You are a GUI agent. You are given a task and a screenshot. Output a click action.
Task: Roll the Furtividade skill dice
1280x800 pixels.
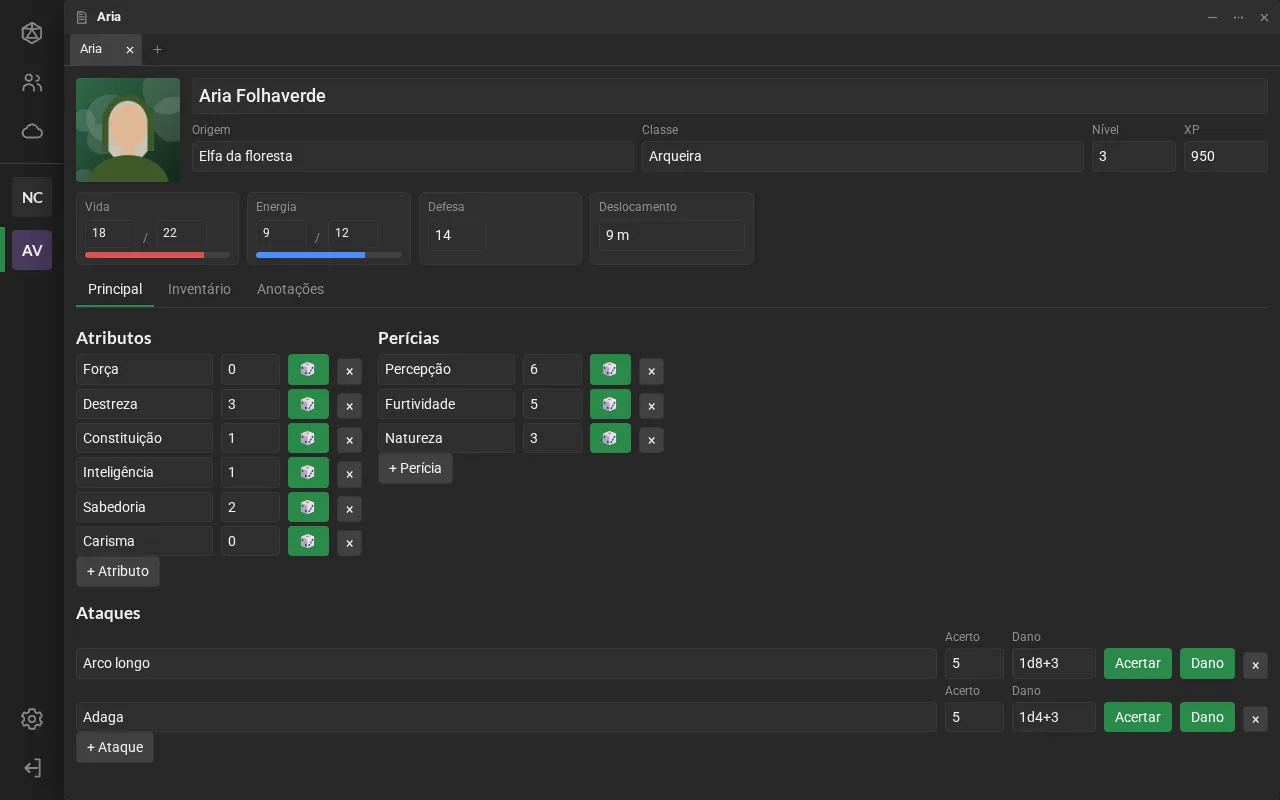(x=610, y=404)
